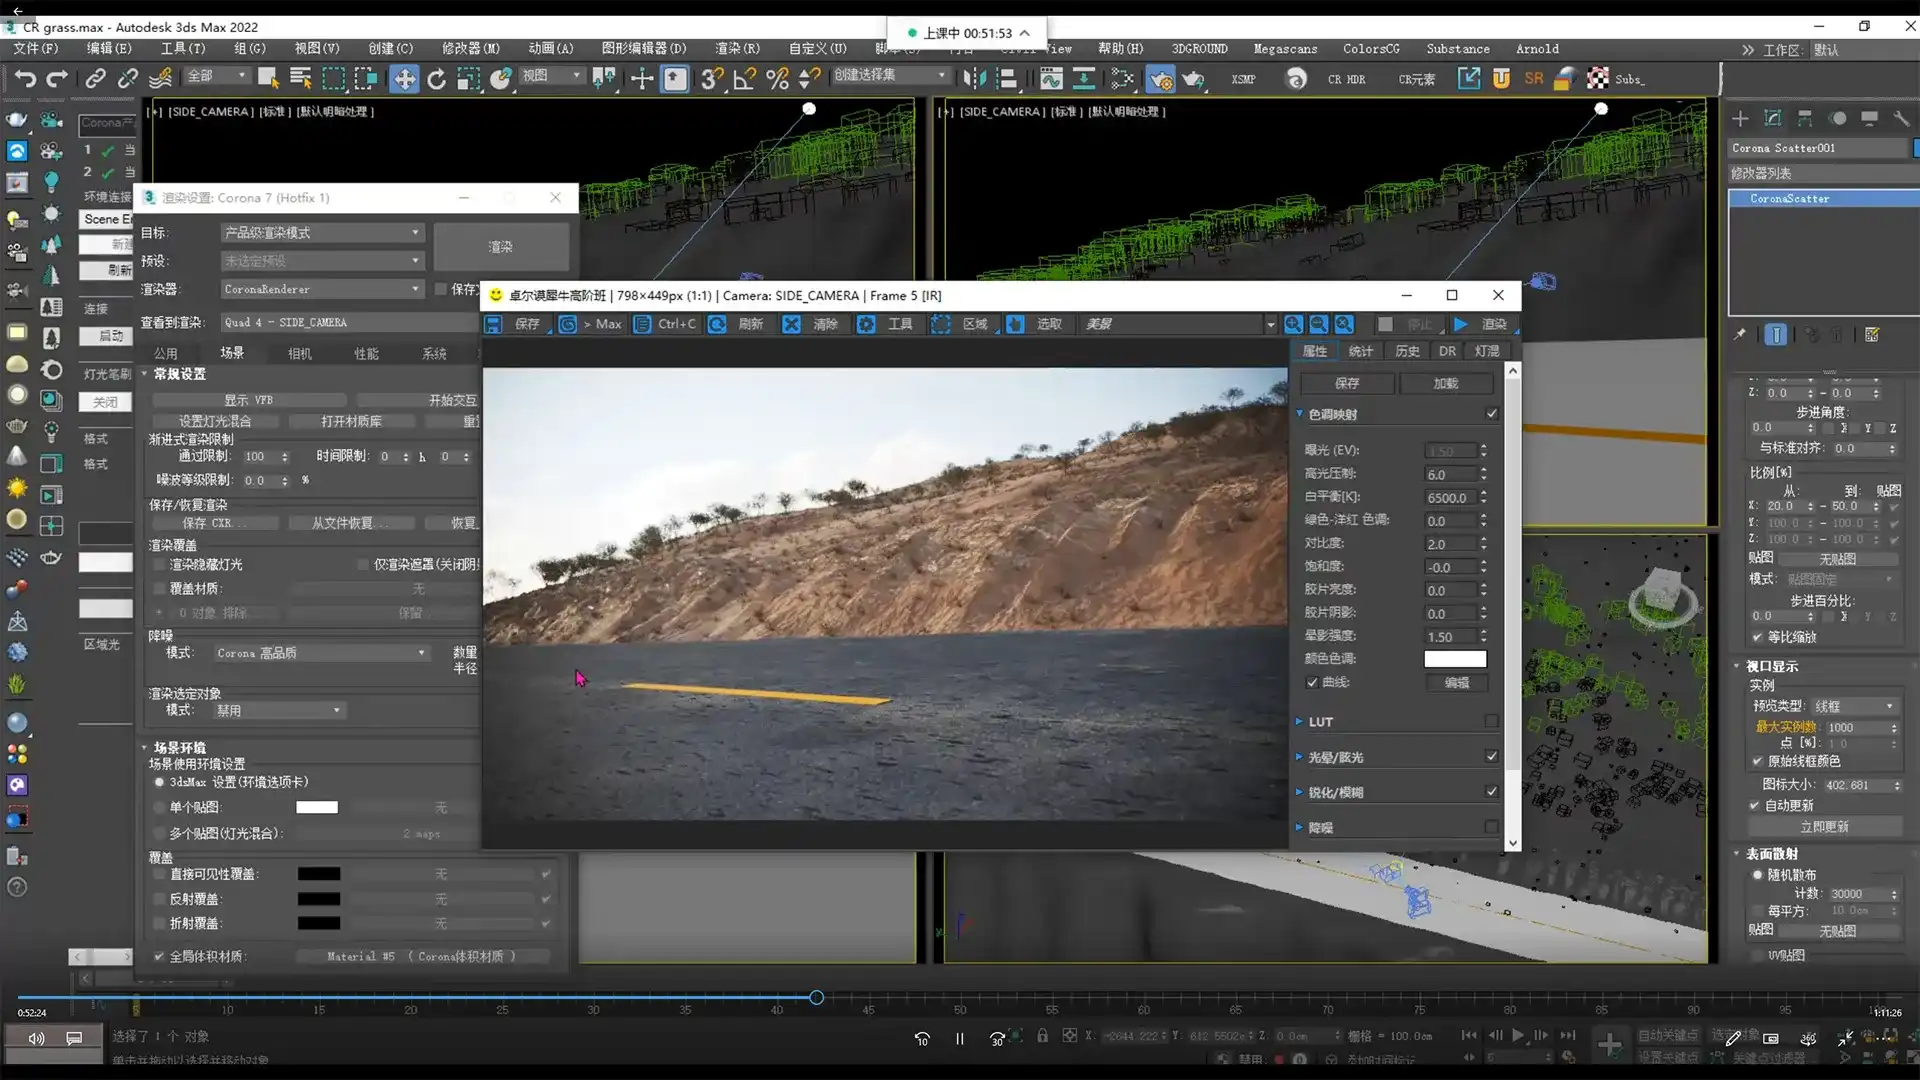Viewport: 1920px width, 1080px height.
Task: Open the Create panel plus icon
Action: [1740, 118]
